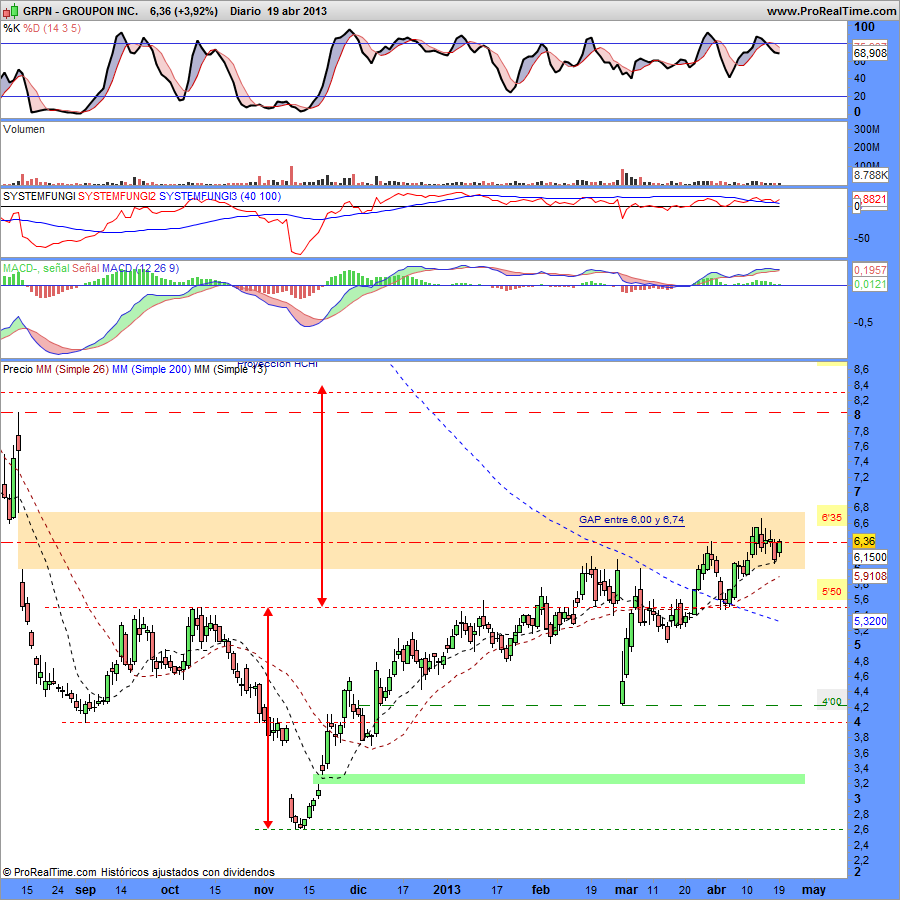Click the 2013 label on time axis
The height and width of the screenshot is (900, 900).
click(x=447, y=890)
